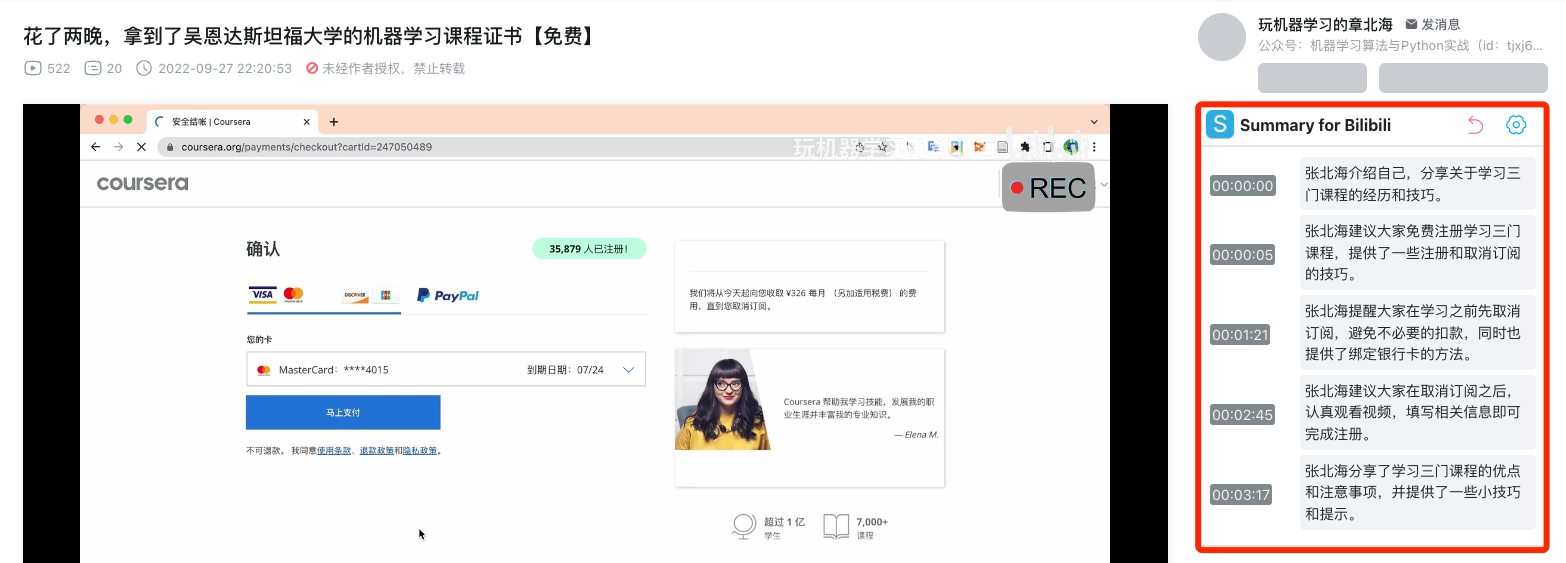
Task: Click the blue S logo of Summary for Bilibili
Action: click(1220, 125)
